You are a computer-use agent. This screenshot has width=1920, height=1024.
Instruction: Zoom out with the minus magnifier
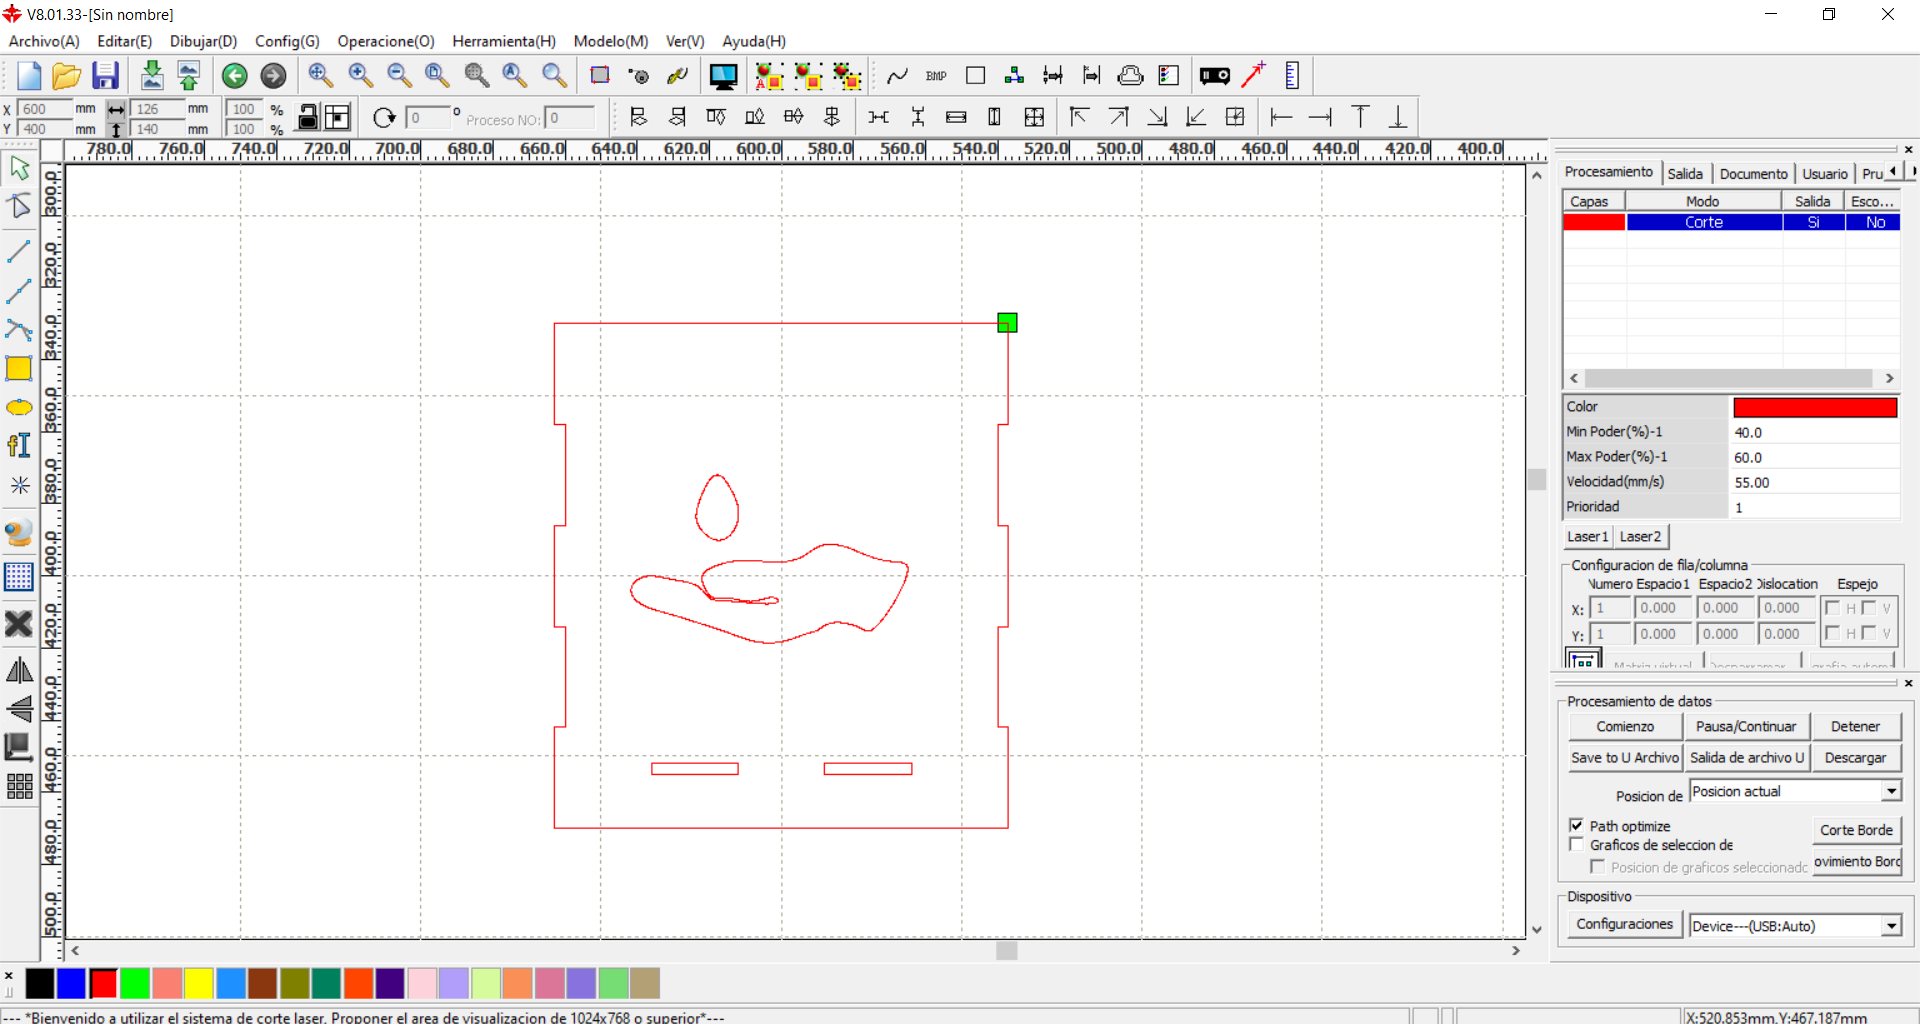coord(399,75)
